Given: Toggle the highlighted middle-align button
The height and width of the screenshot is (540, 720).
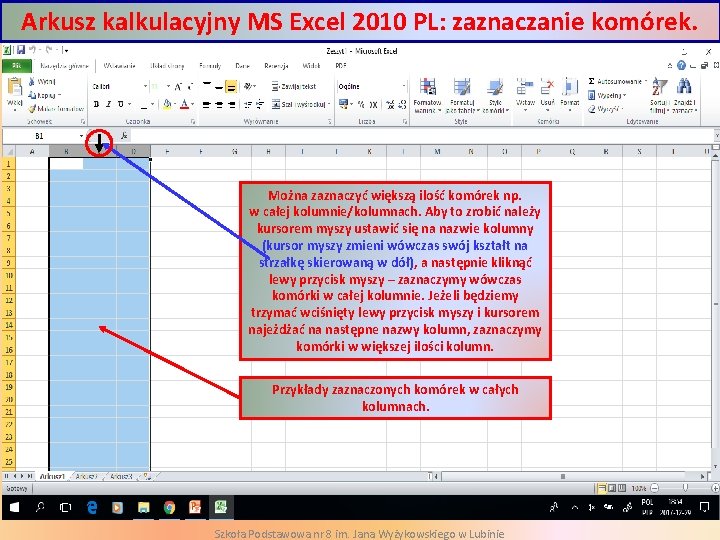Looking at the screenshot, I should coord(231,86).
